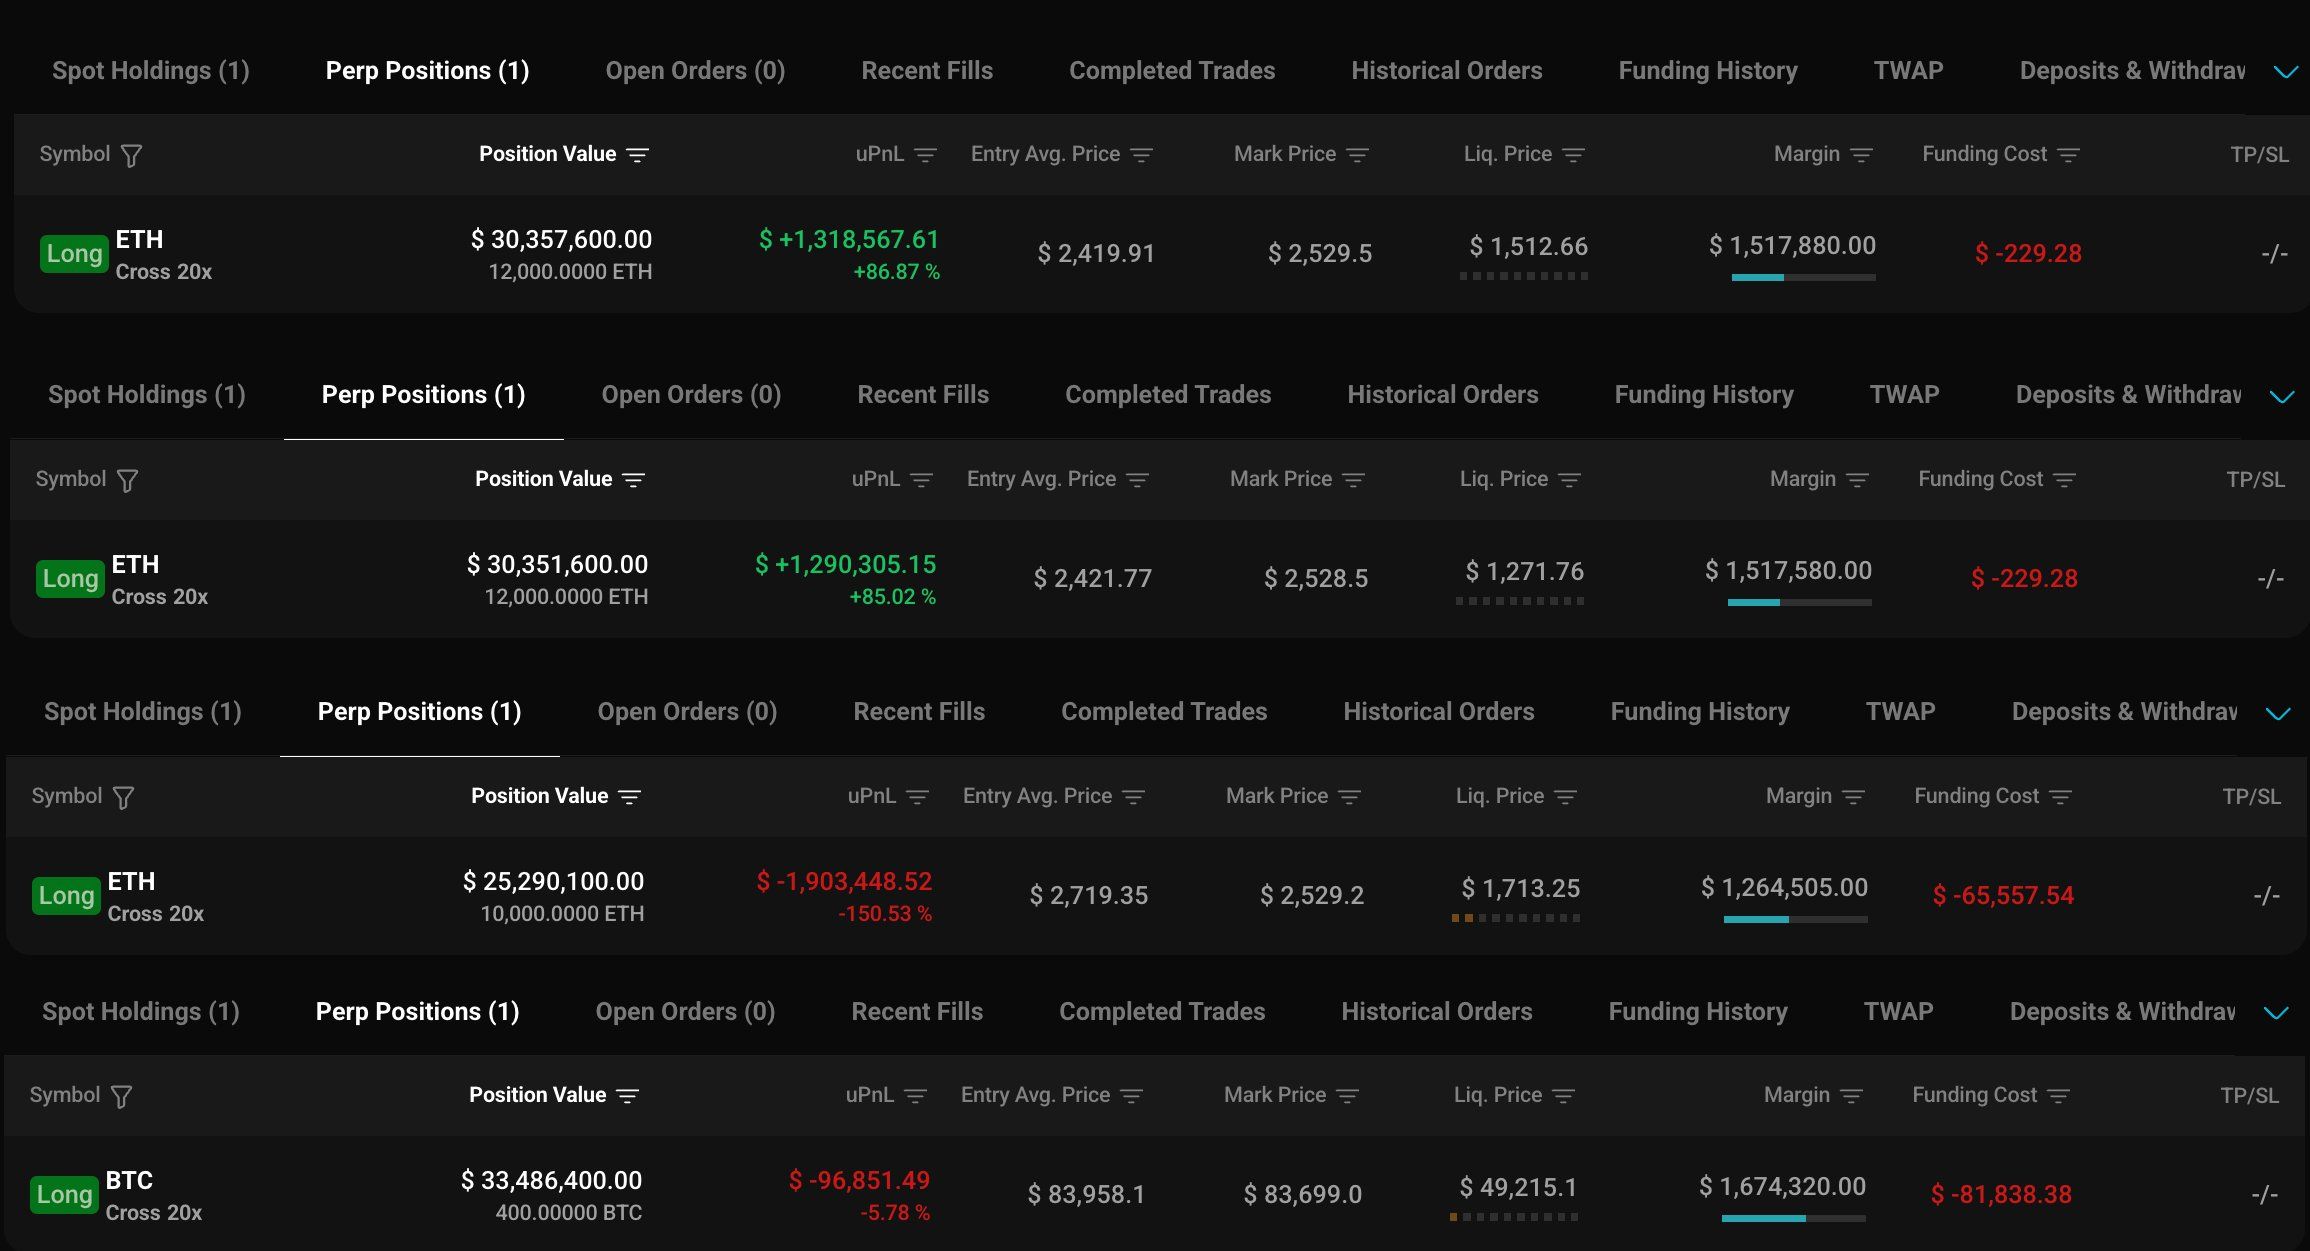The image size is (2310, 1251).
Task: Open Funding History tab above $30,357,600.00 row
Action: point(1708,71)
